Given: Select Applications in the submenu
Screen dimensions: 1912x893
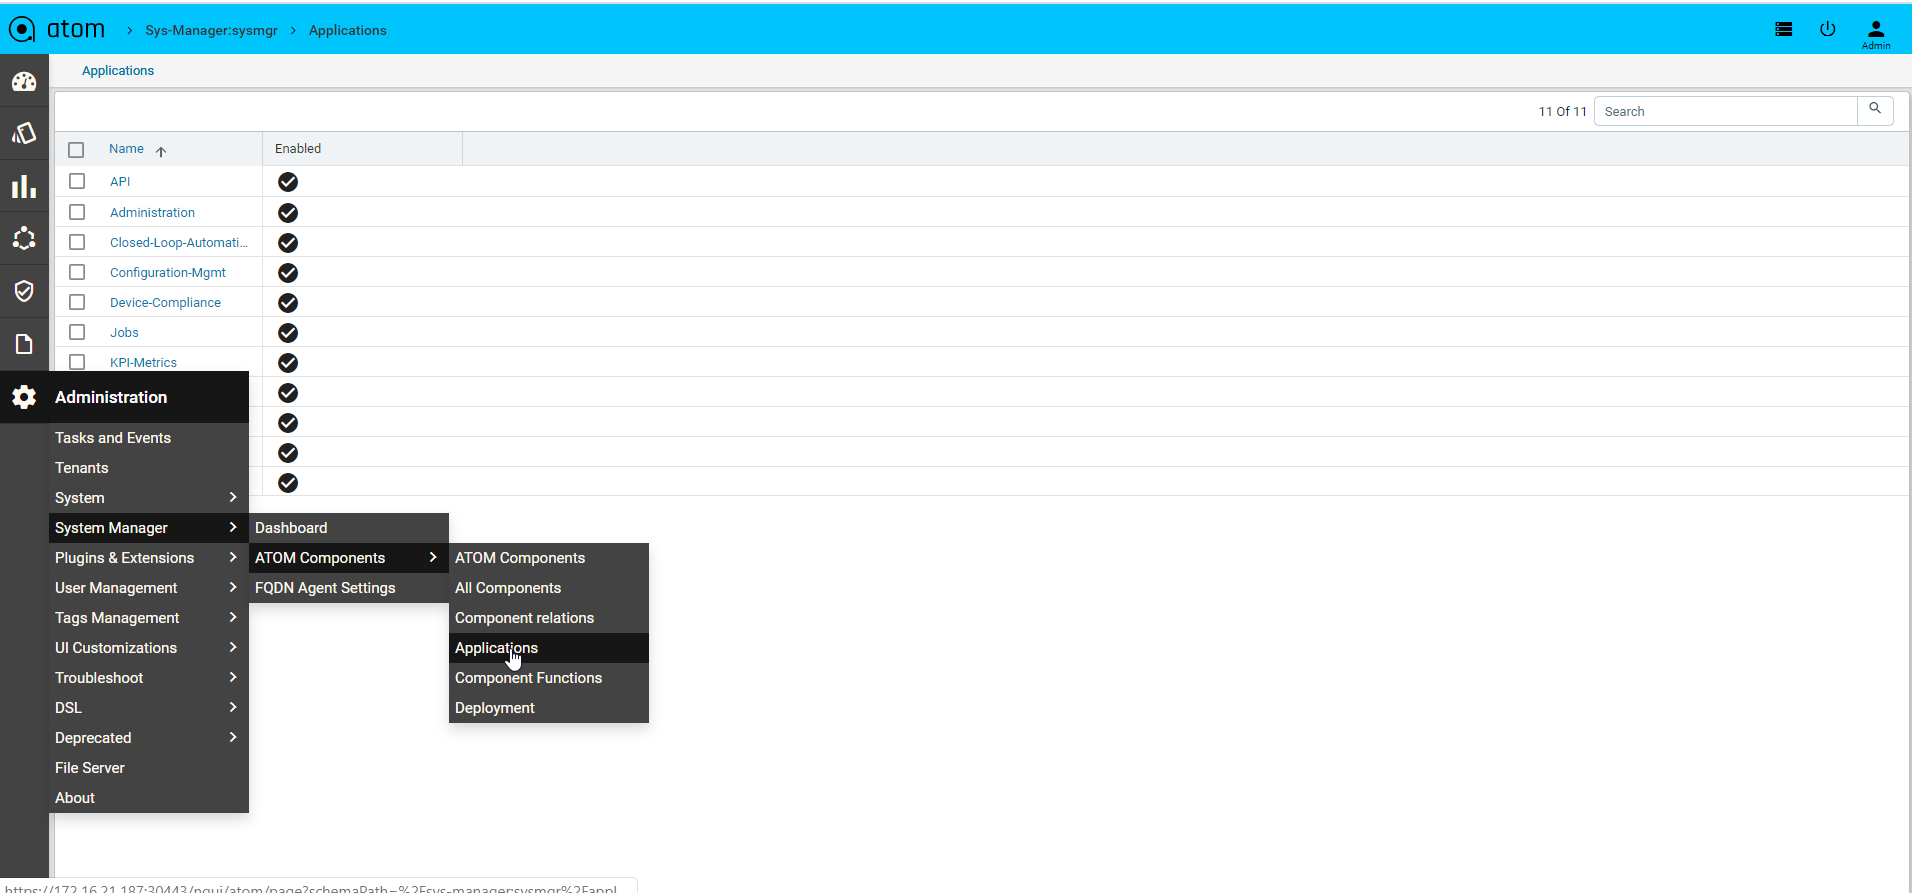Looking at the screenshot, I should click(548, 648).
